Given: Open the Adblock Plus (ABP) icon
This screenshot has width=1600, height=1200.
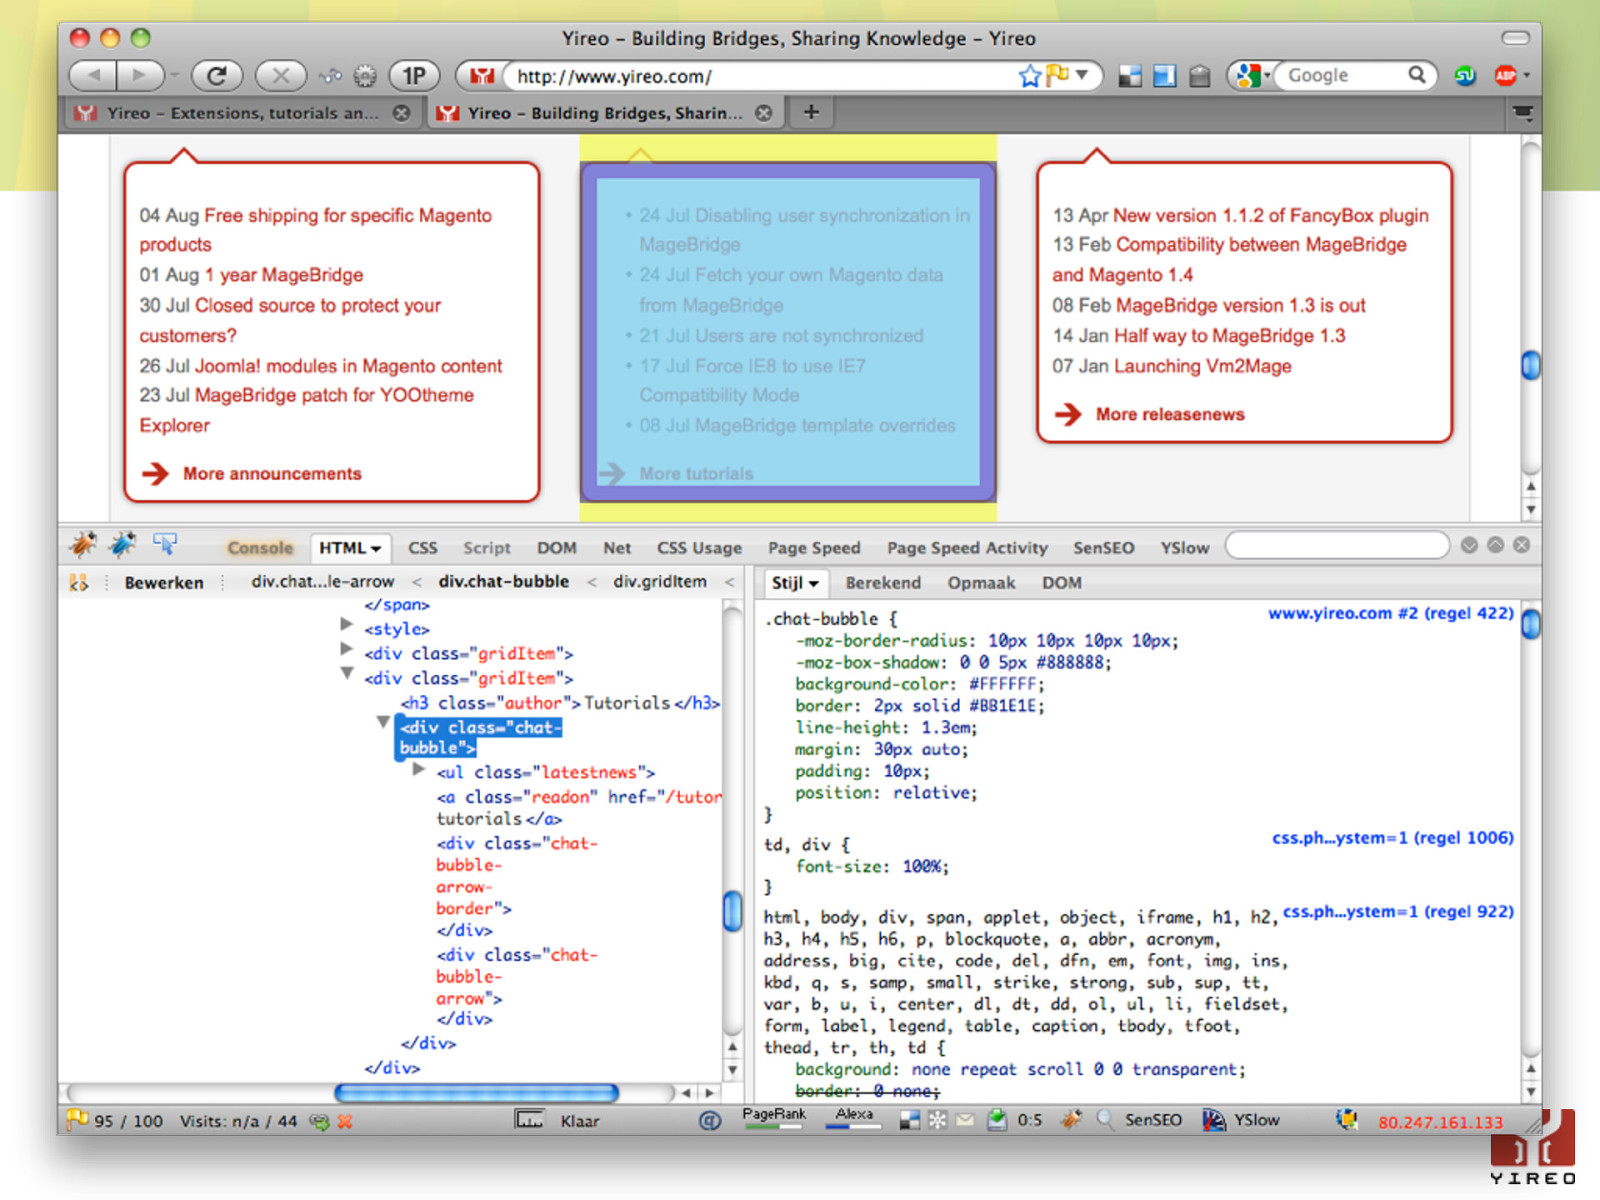Looking at the screenshot, I should point(1505,75).
